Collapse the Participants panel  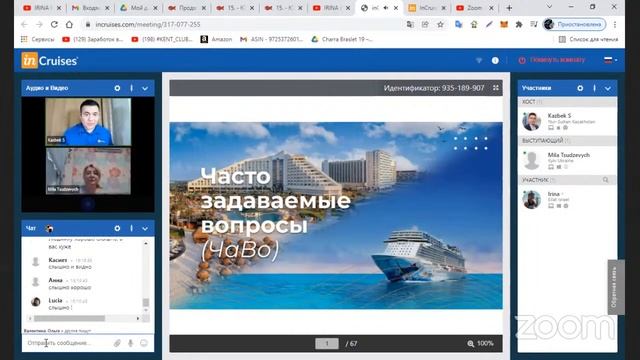608,89
